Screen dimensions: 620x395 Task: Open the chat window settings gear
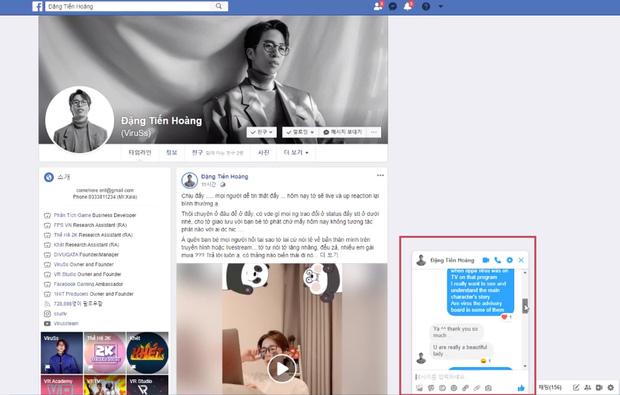point(510,260)
